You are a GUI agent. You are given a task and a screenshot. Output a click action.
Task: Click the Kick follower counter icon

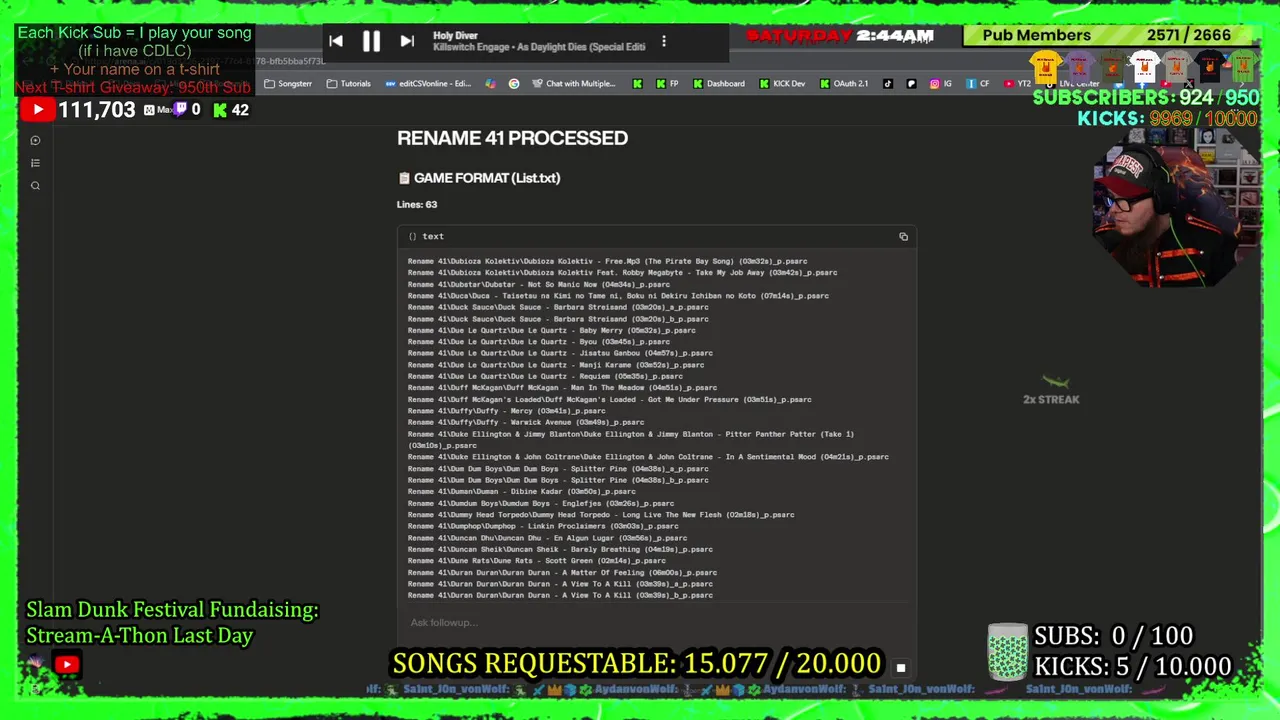pyautogui.click(x=220, y=110)
